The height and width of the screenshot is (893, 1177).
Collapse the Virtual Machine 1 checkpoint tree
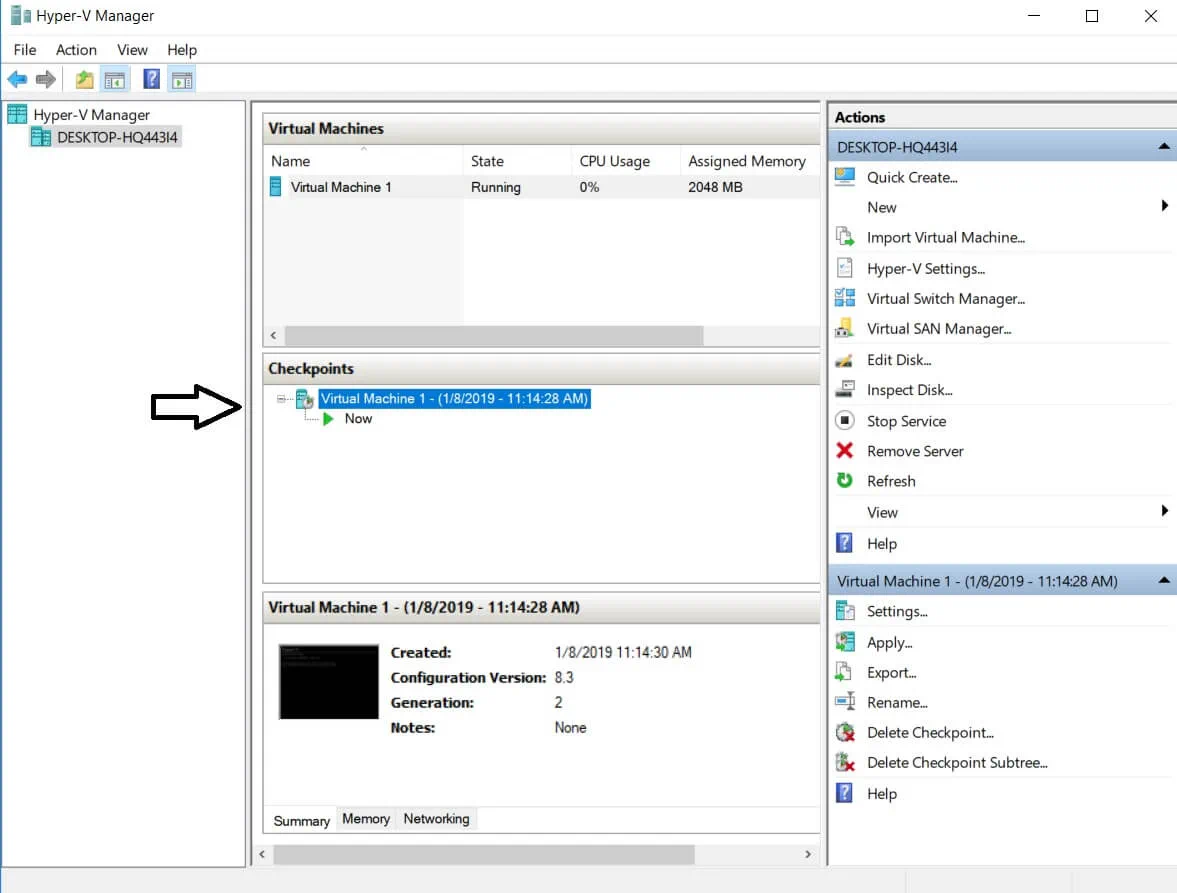283,399
